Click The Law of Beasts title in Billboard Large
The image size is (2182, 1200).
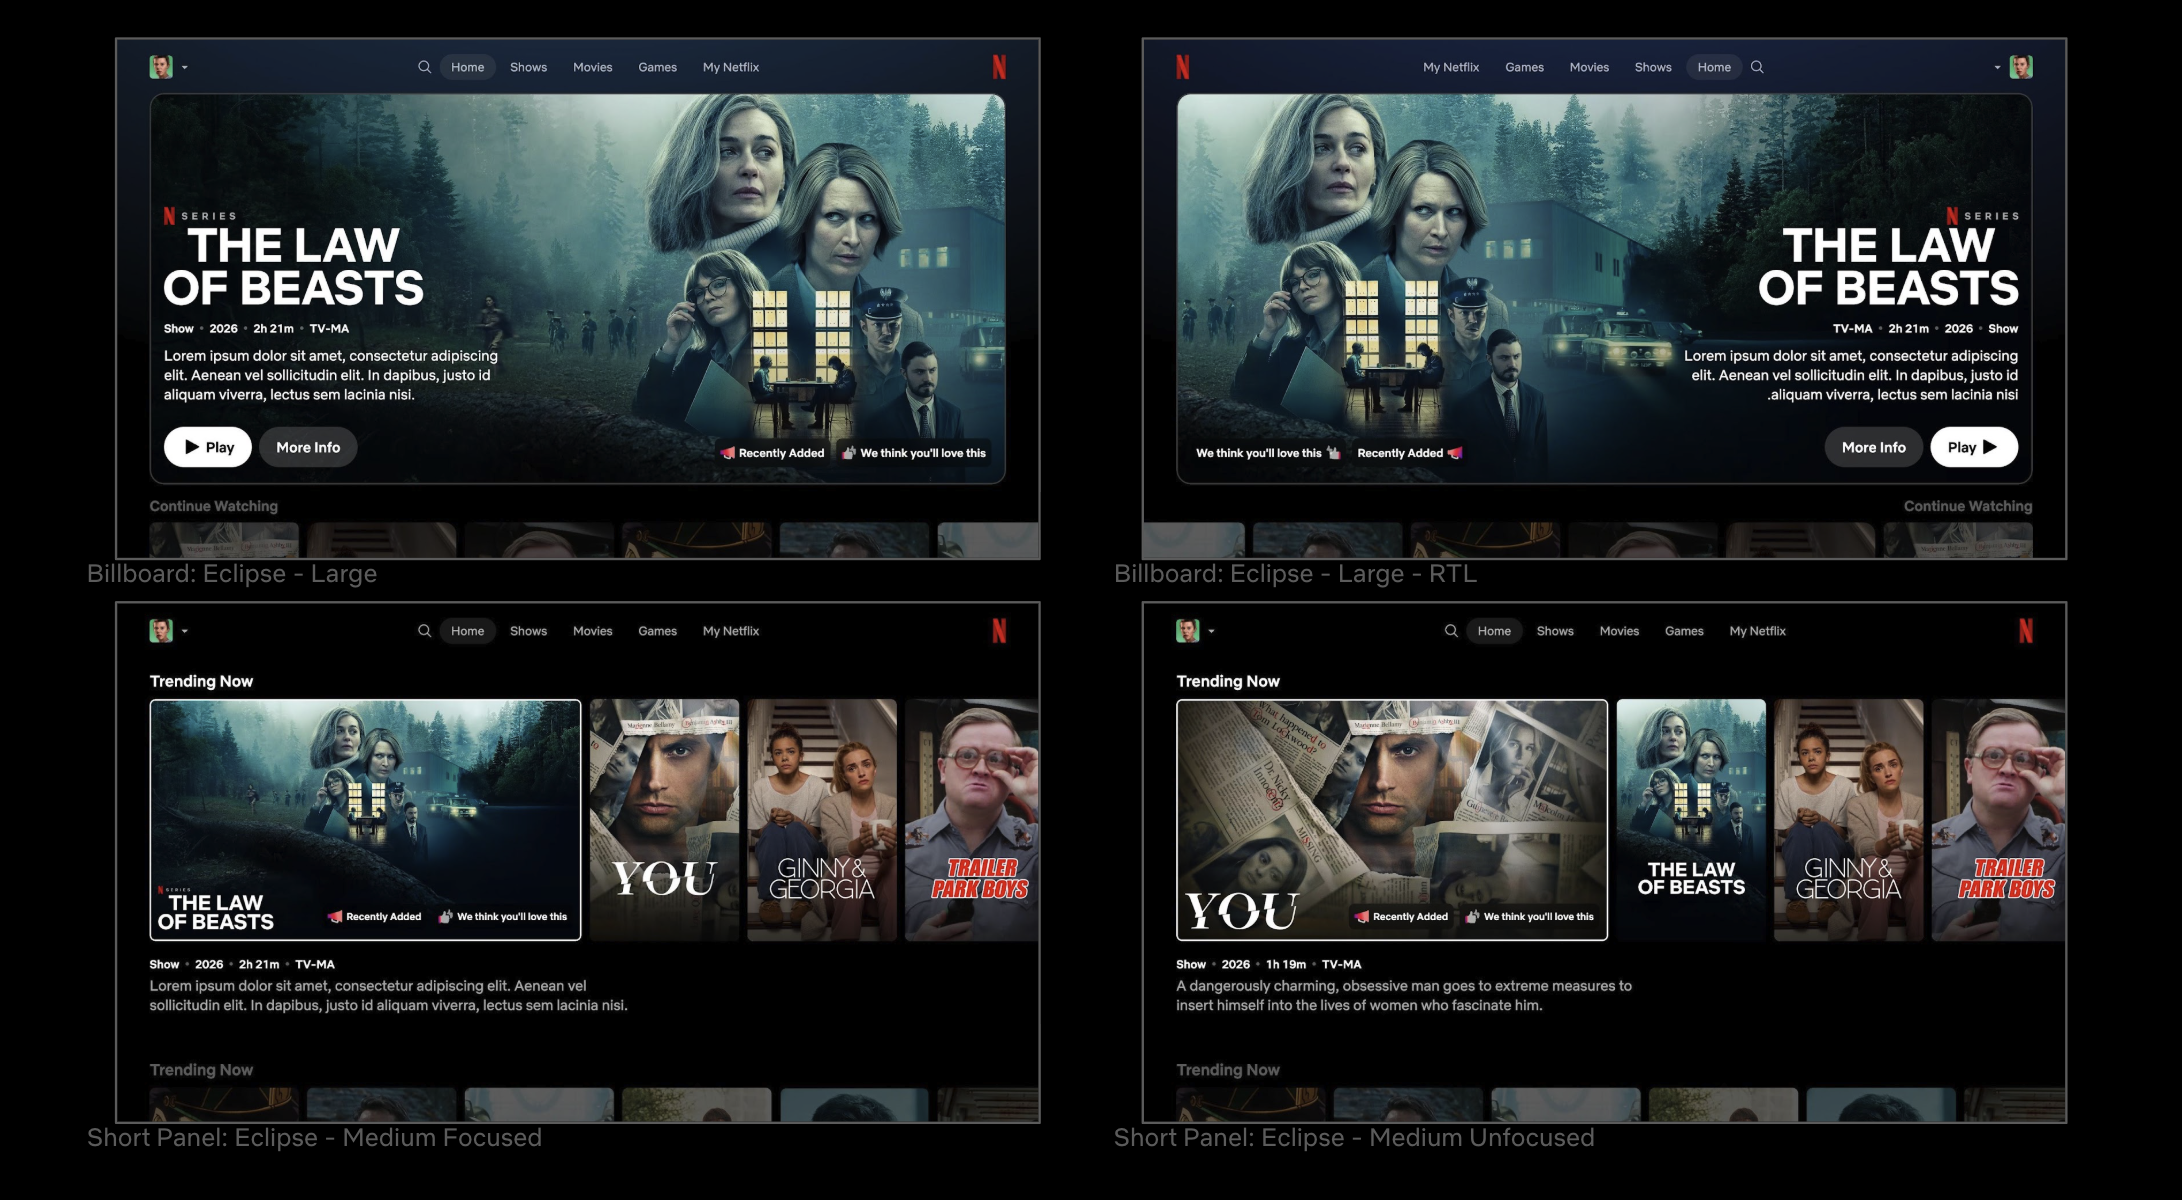293,267
